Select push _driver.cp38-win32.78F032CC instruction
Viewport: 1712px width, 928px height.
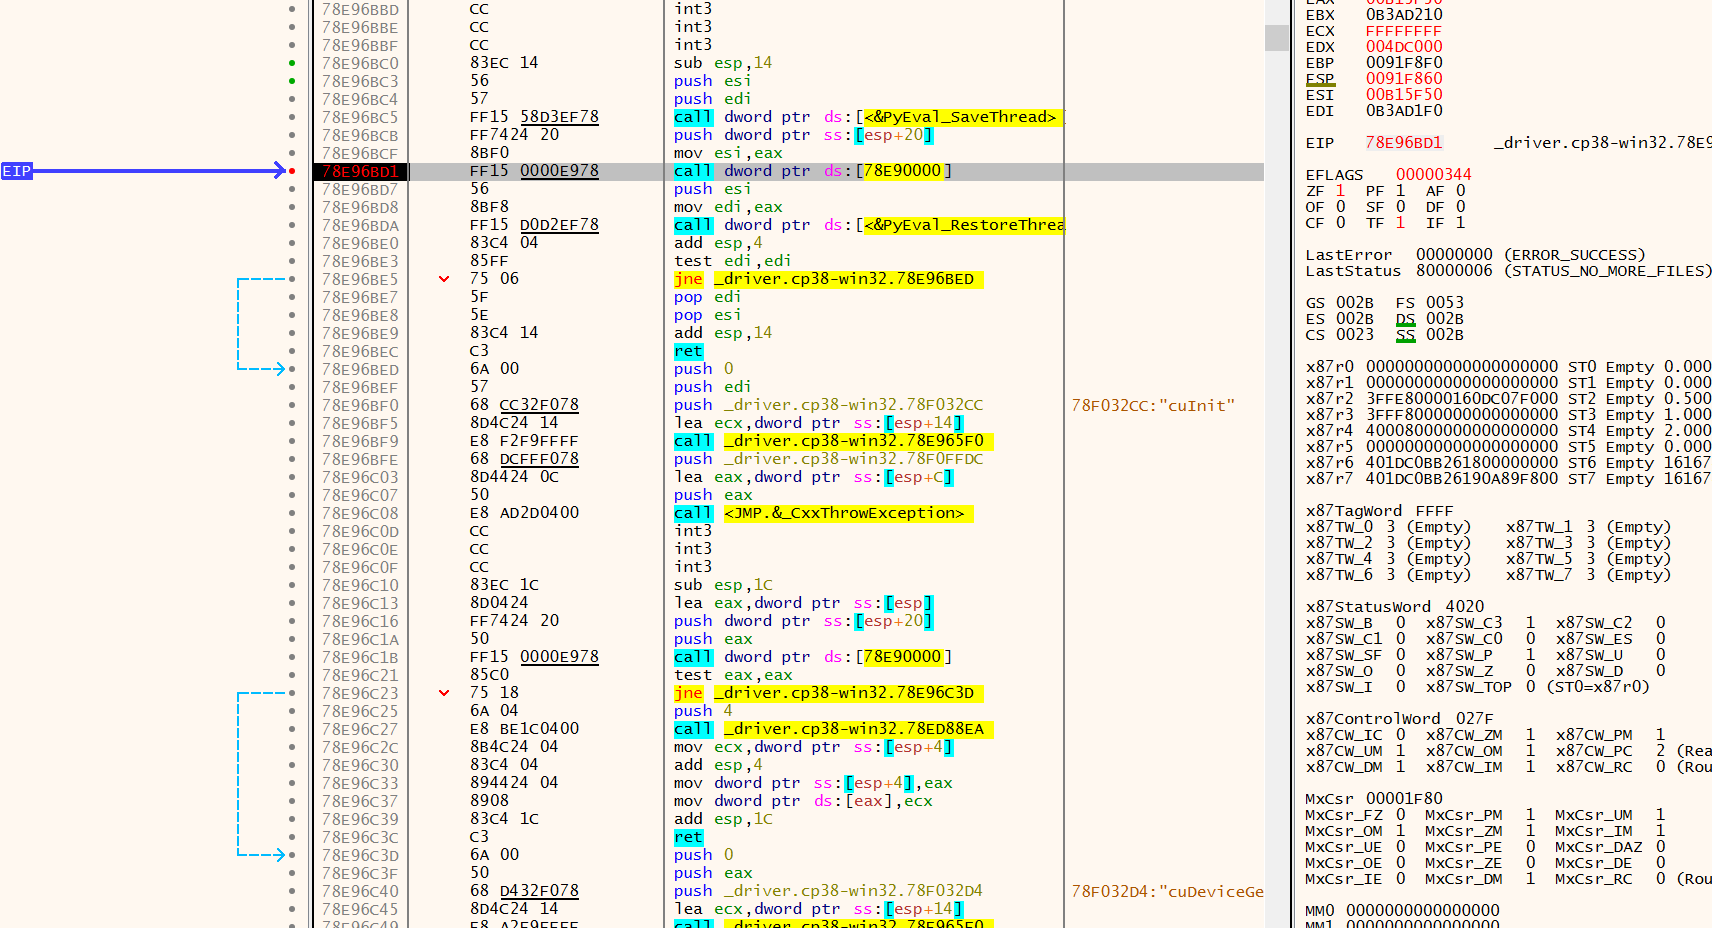[x=828, y=405]
